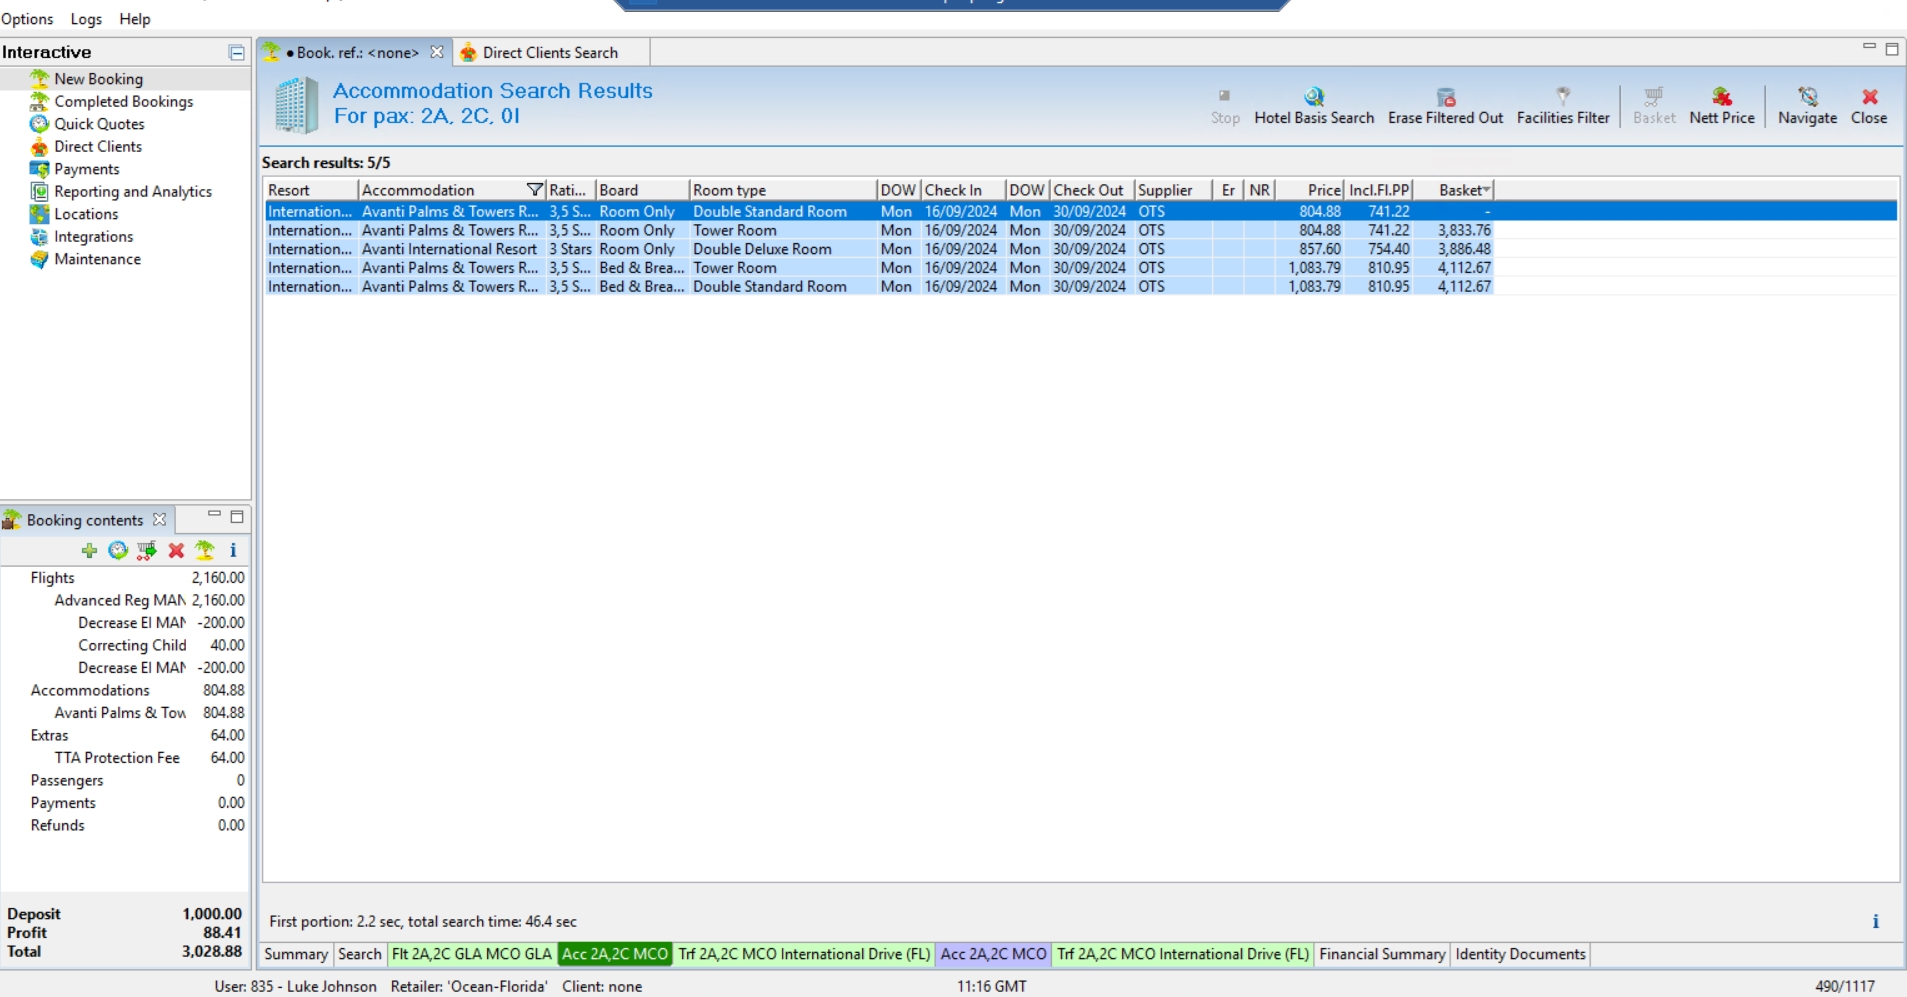Select Passengers in Booking contents
This screenshot has height=997, width=1907.
point(67,780)
